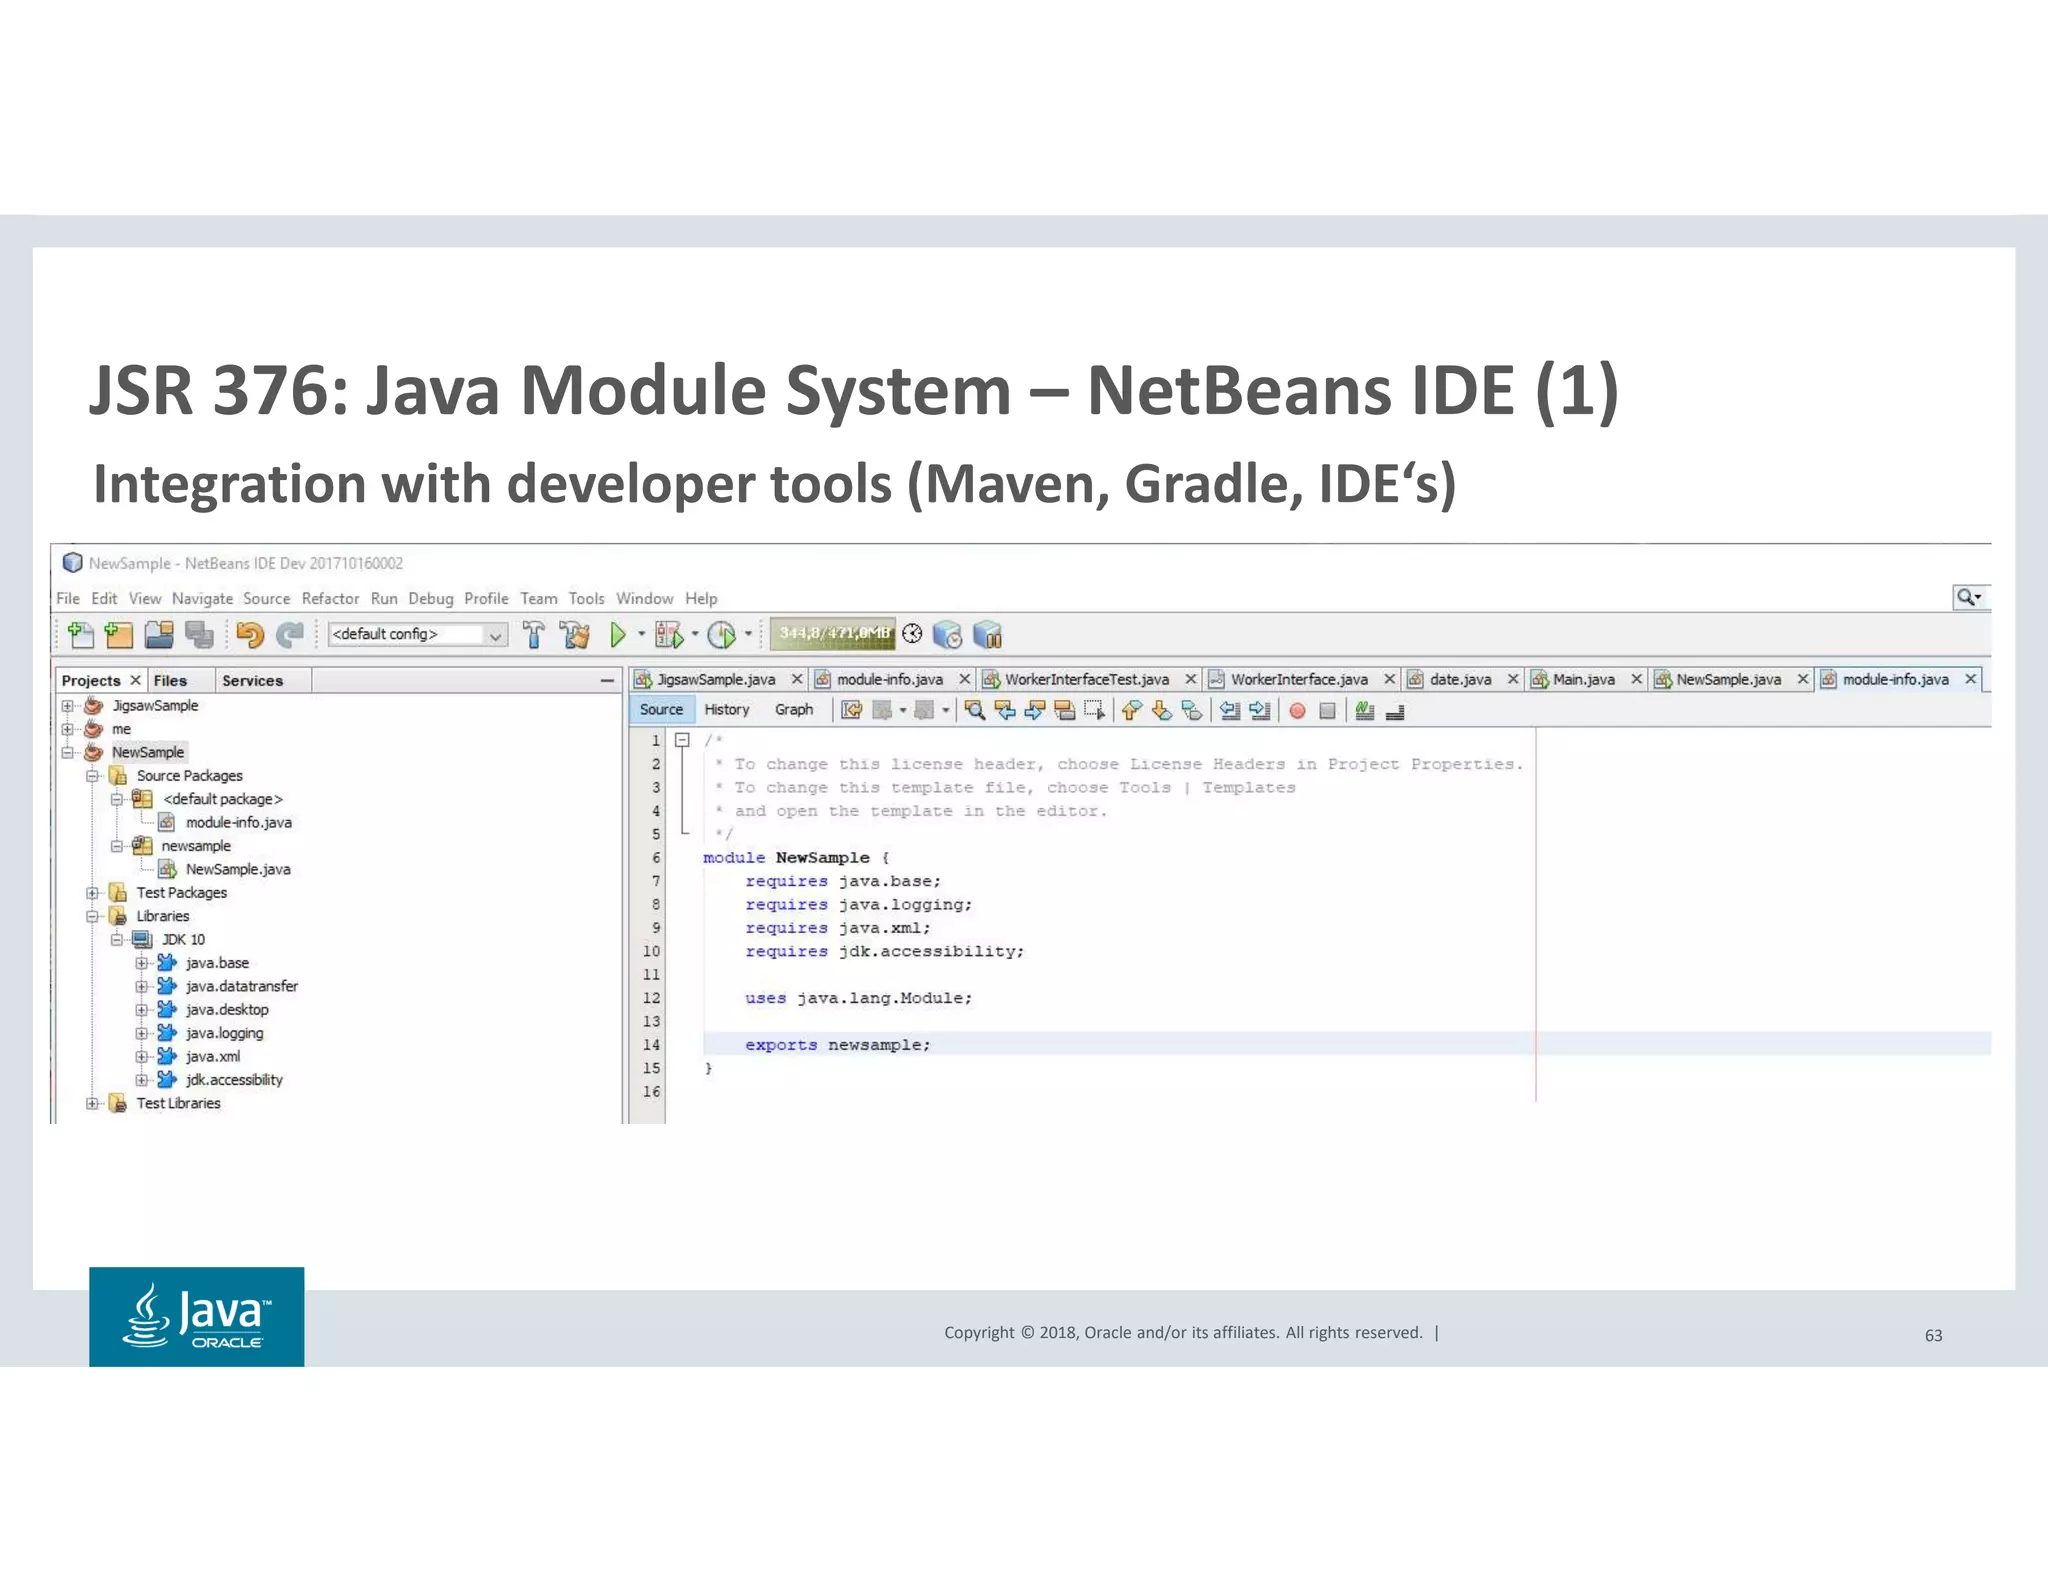Click the Profile Project clock icon
This screenshot has width=2048, height=1582.
point(721,634)
